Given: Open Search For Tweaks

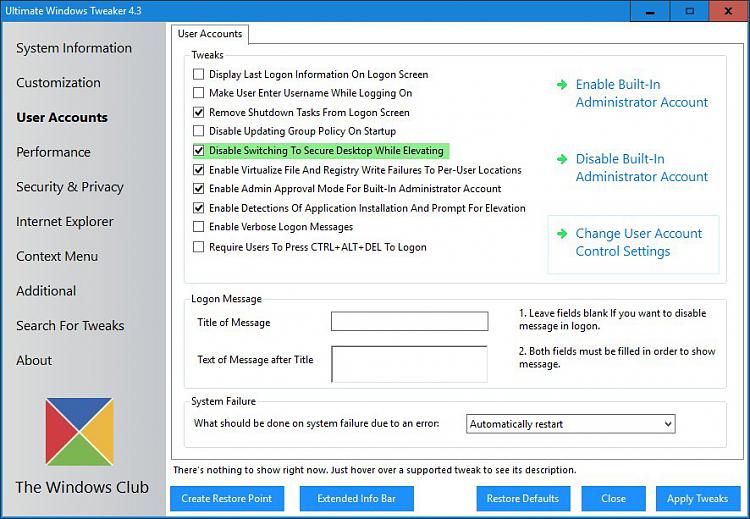Looking at the screenshot, I should click(x=70, y=326).
